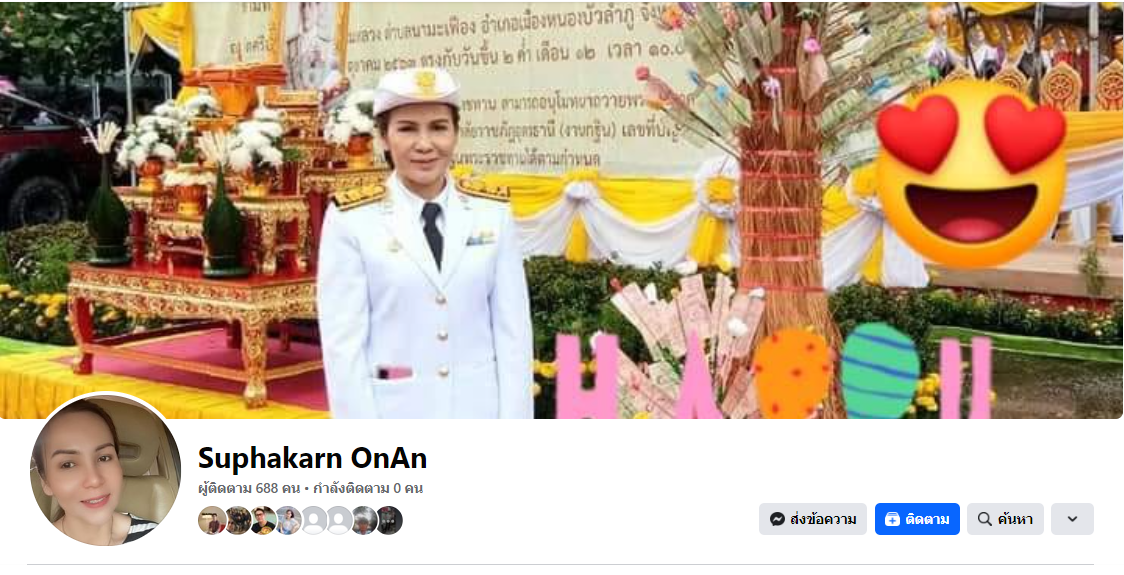
Task: Open the follower avatar of the man in glasses
Action: click(x=263, y=521)
